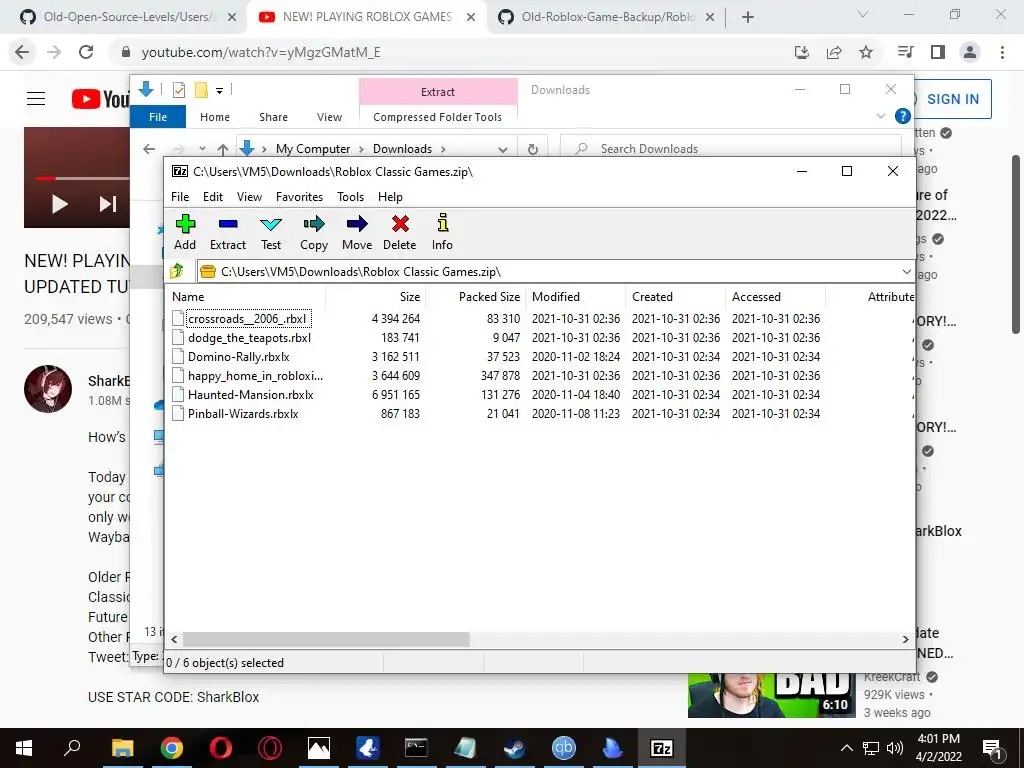Open Share tab in Explorer ribbon

(273, 117)
